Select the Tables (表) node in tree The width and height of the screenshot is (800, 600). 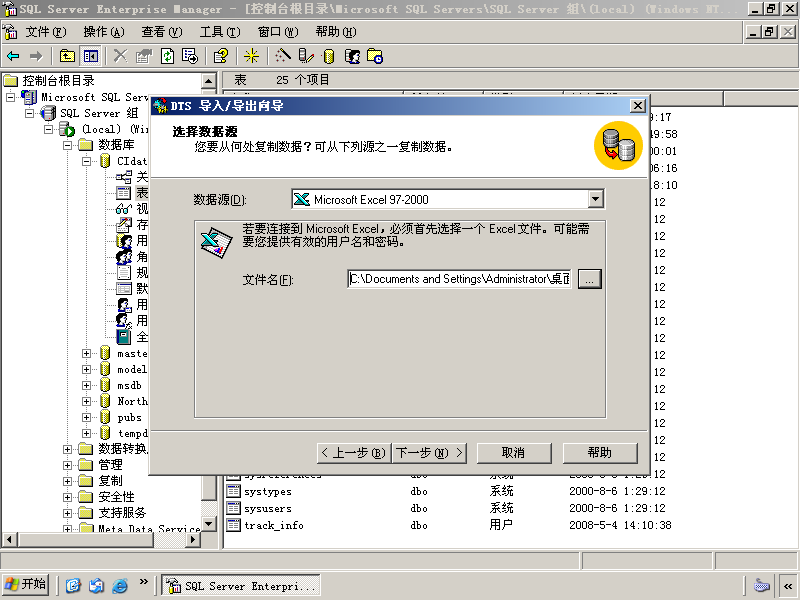142,193
